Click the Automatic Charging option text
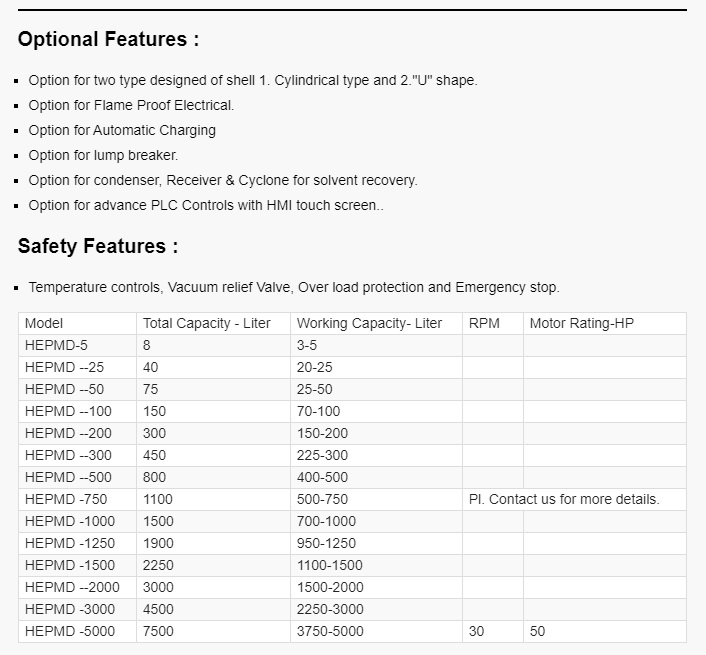The height and width of the screenshot is (655, 706). (122, 130)
